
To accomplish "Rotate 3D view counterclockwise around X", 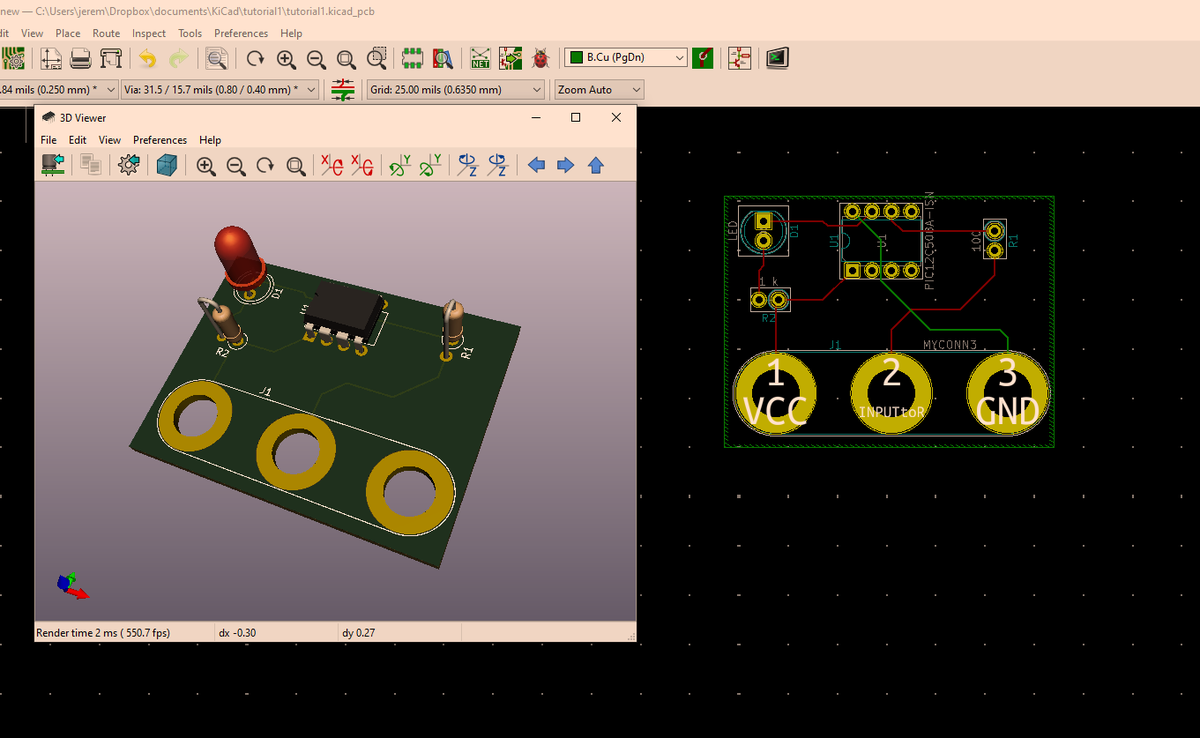I will point(363,166).
